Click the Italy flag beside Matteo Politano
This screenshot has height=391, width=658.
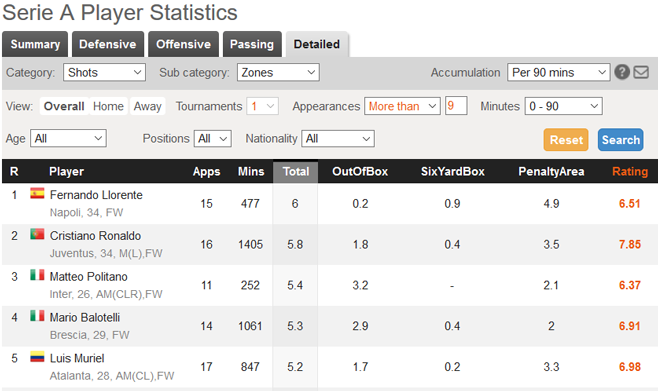coord(37,275)
